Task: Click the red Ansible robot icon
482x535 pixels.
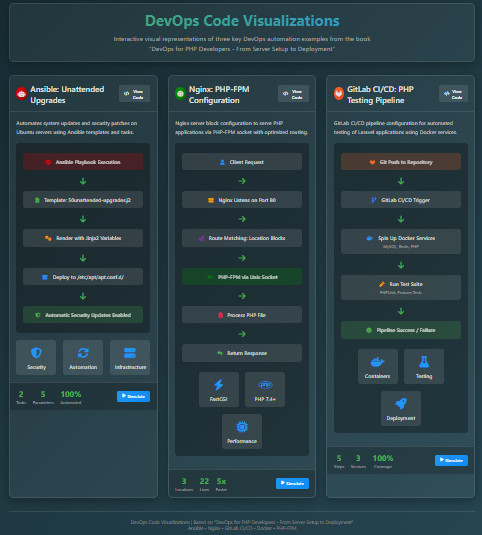Action: click(21, 93)
